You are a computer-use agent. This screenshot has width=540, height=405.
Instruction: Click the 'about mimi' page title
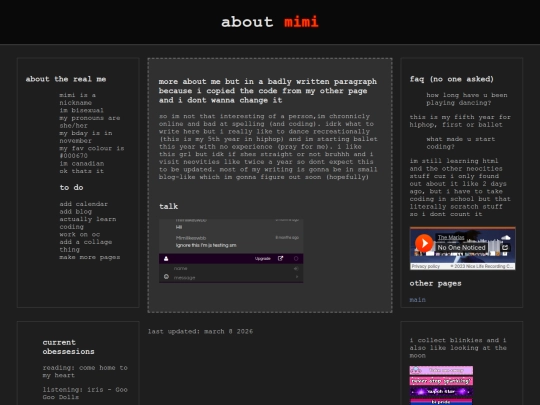click(270, 22)
